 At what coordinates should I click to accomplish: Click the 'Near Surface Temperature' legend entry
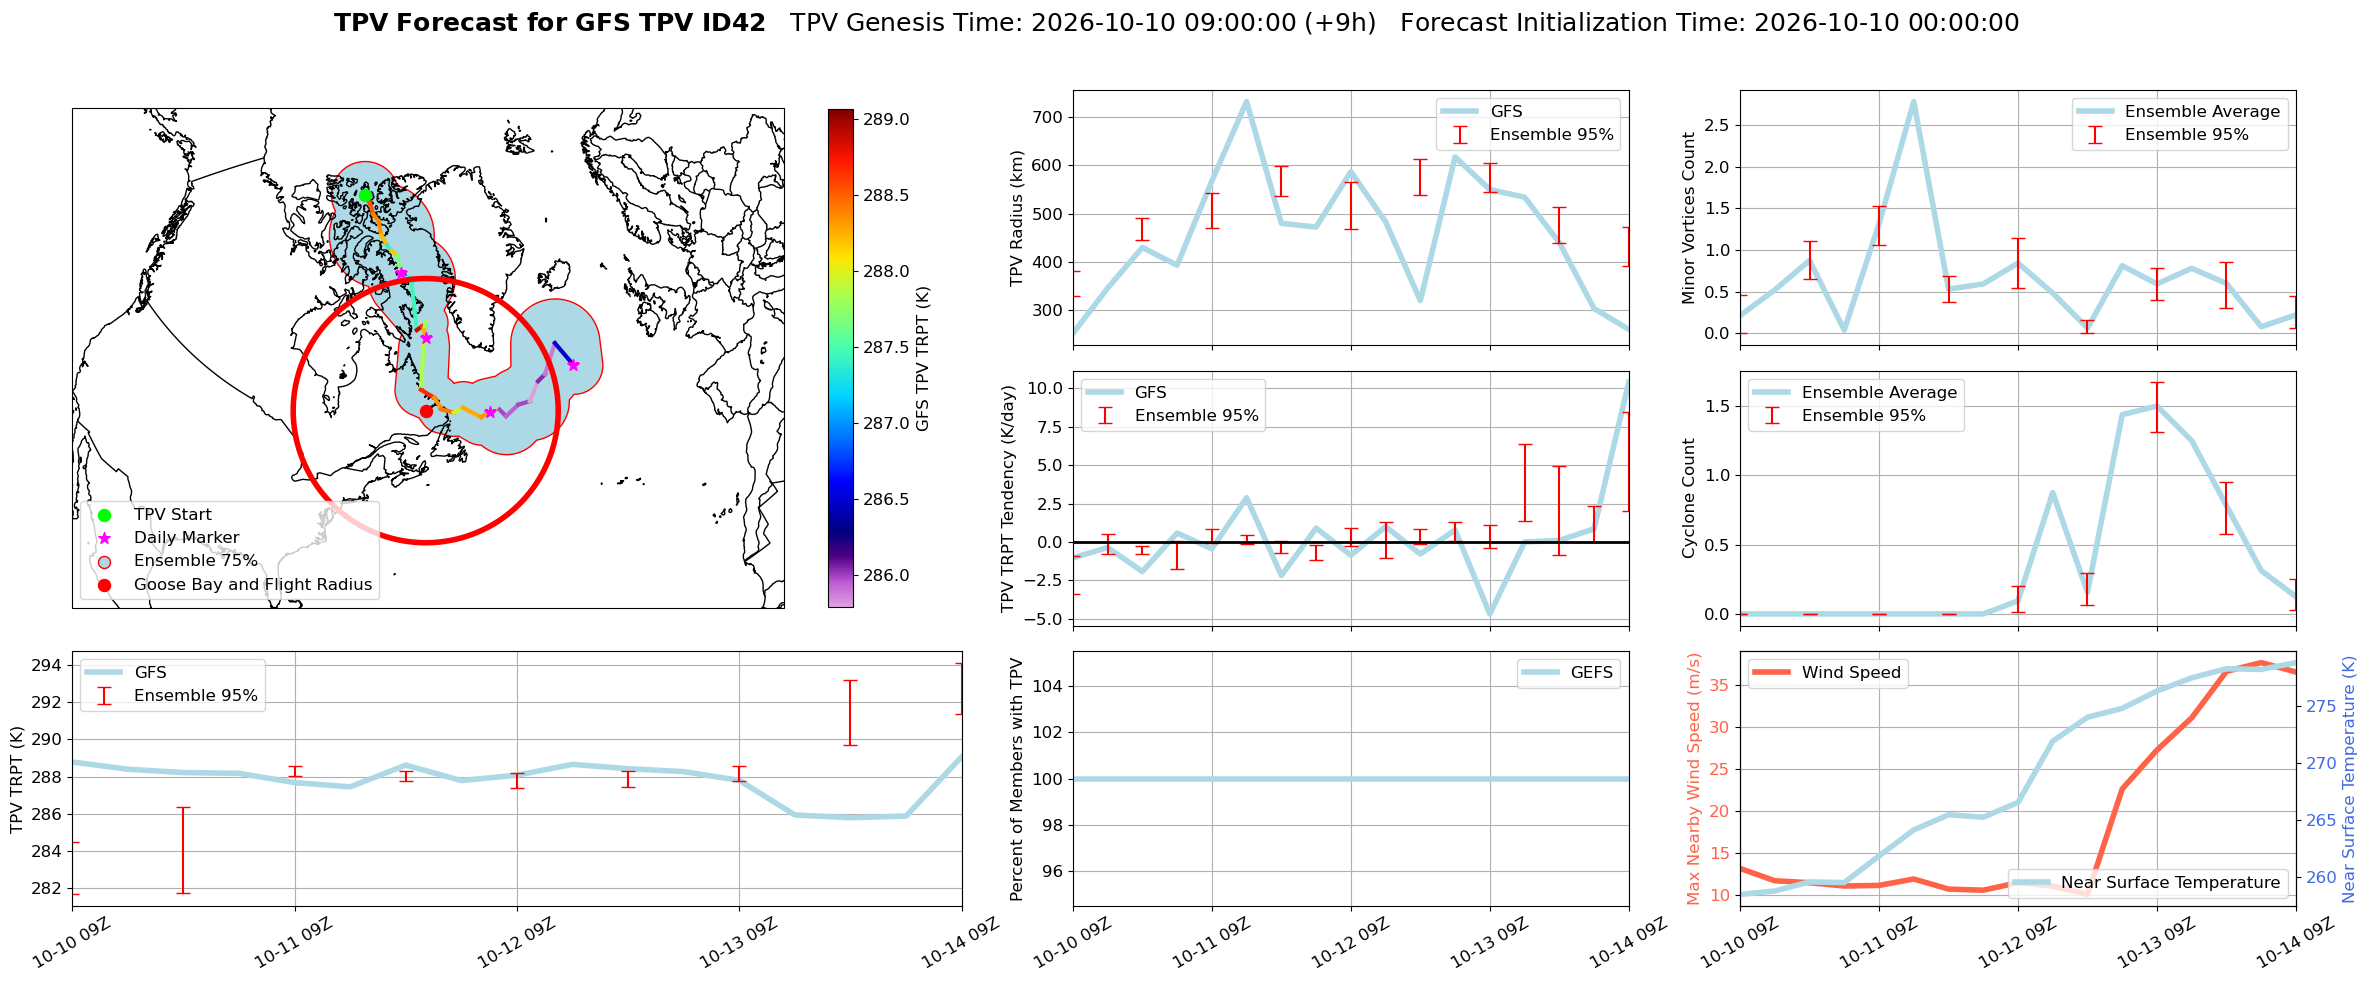click(x=2147, y=883)
